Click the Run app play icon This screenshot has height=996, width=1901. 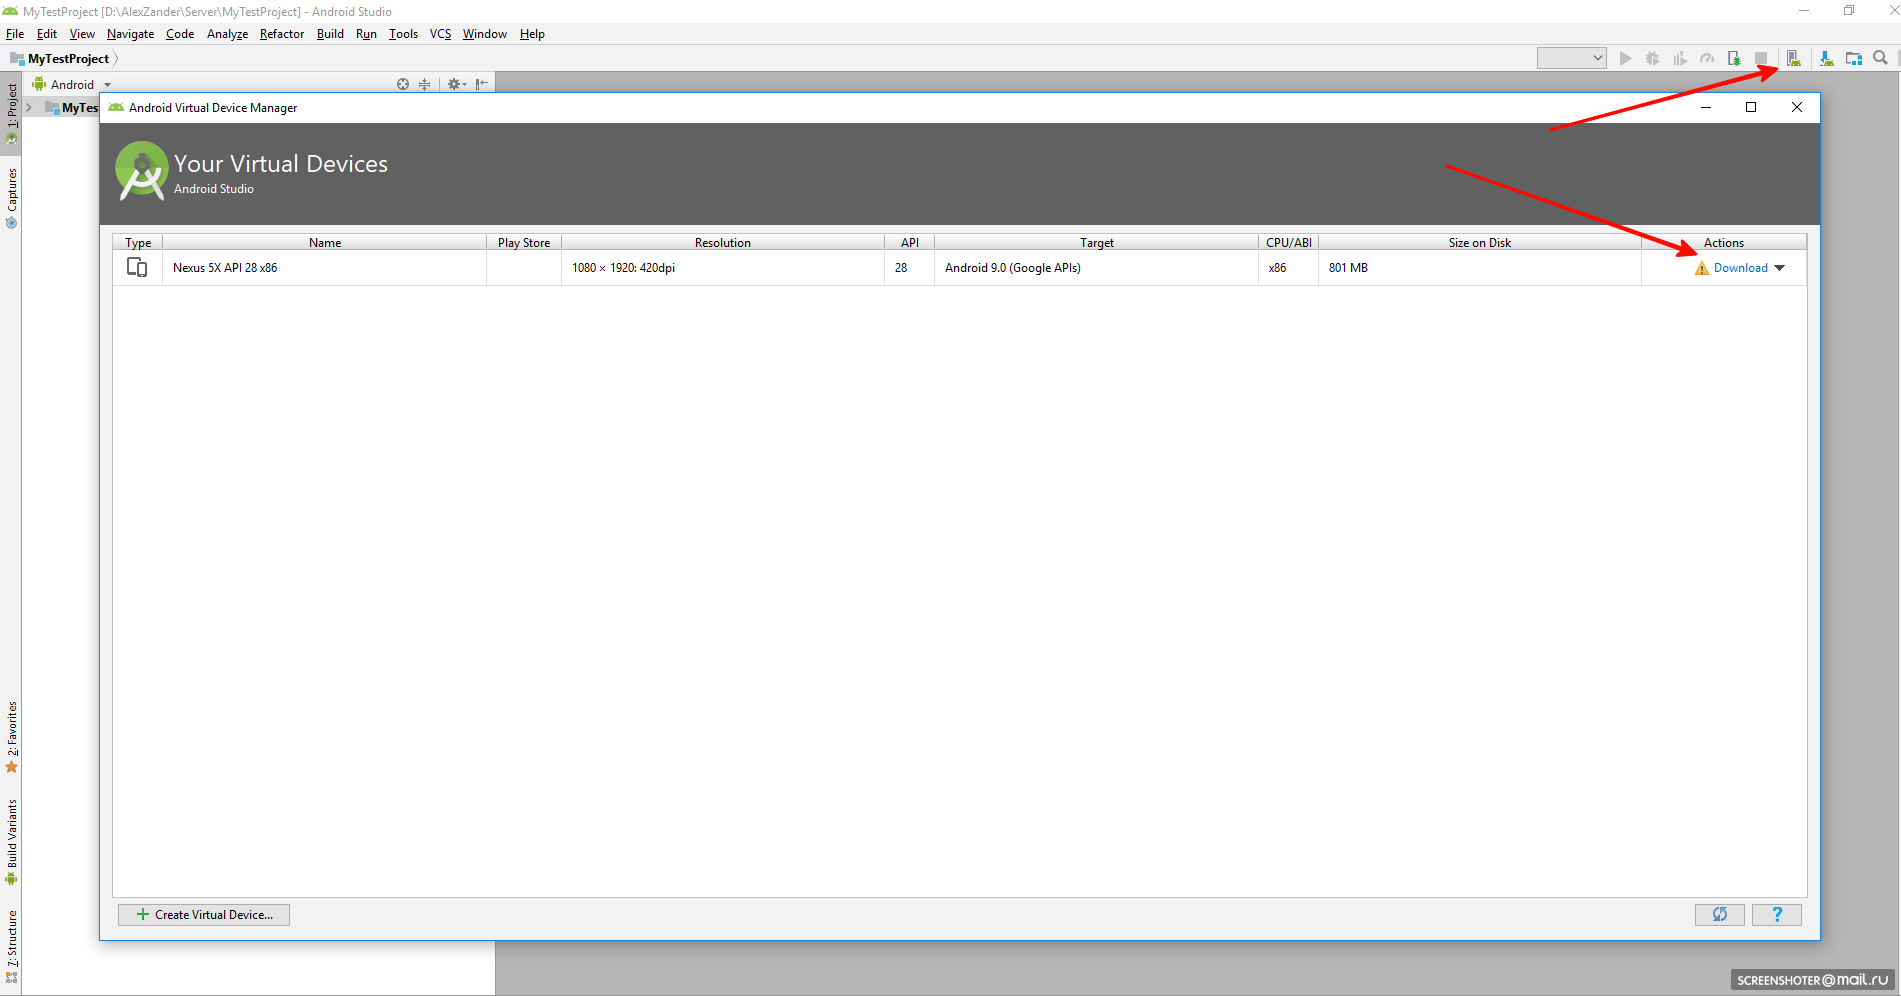pyautogui.click(x=1626, y=59)
